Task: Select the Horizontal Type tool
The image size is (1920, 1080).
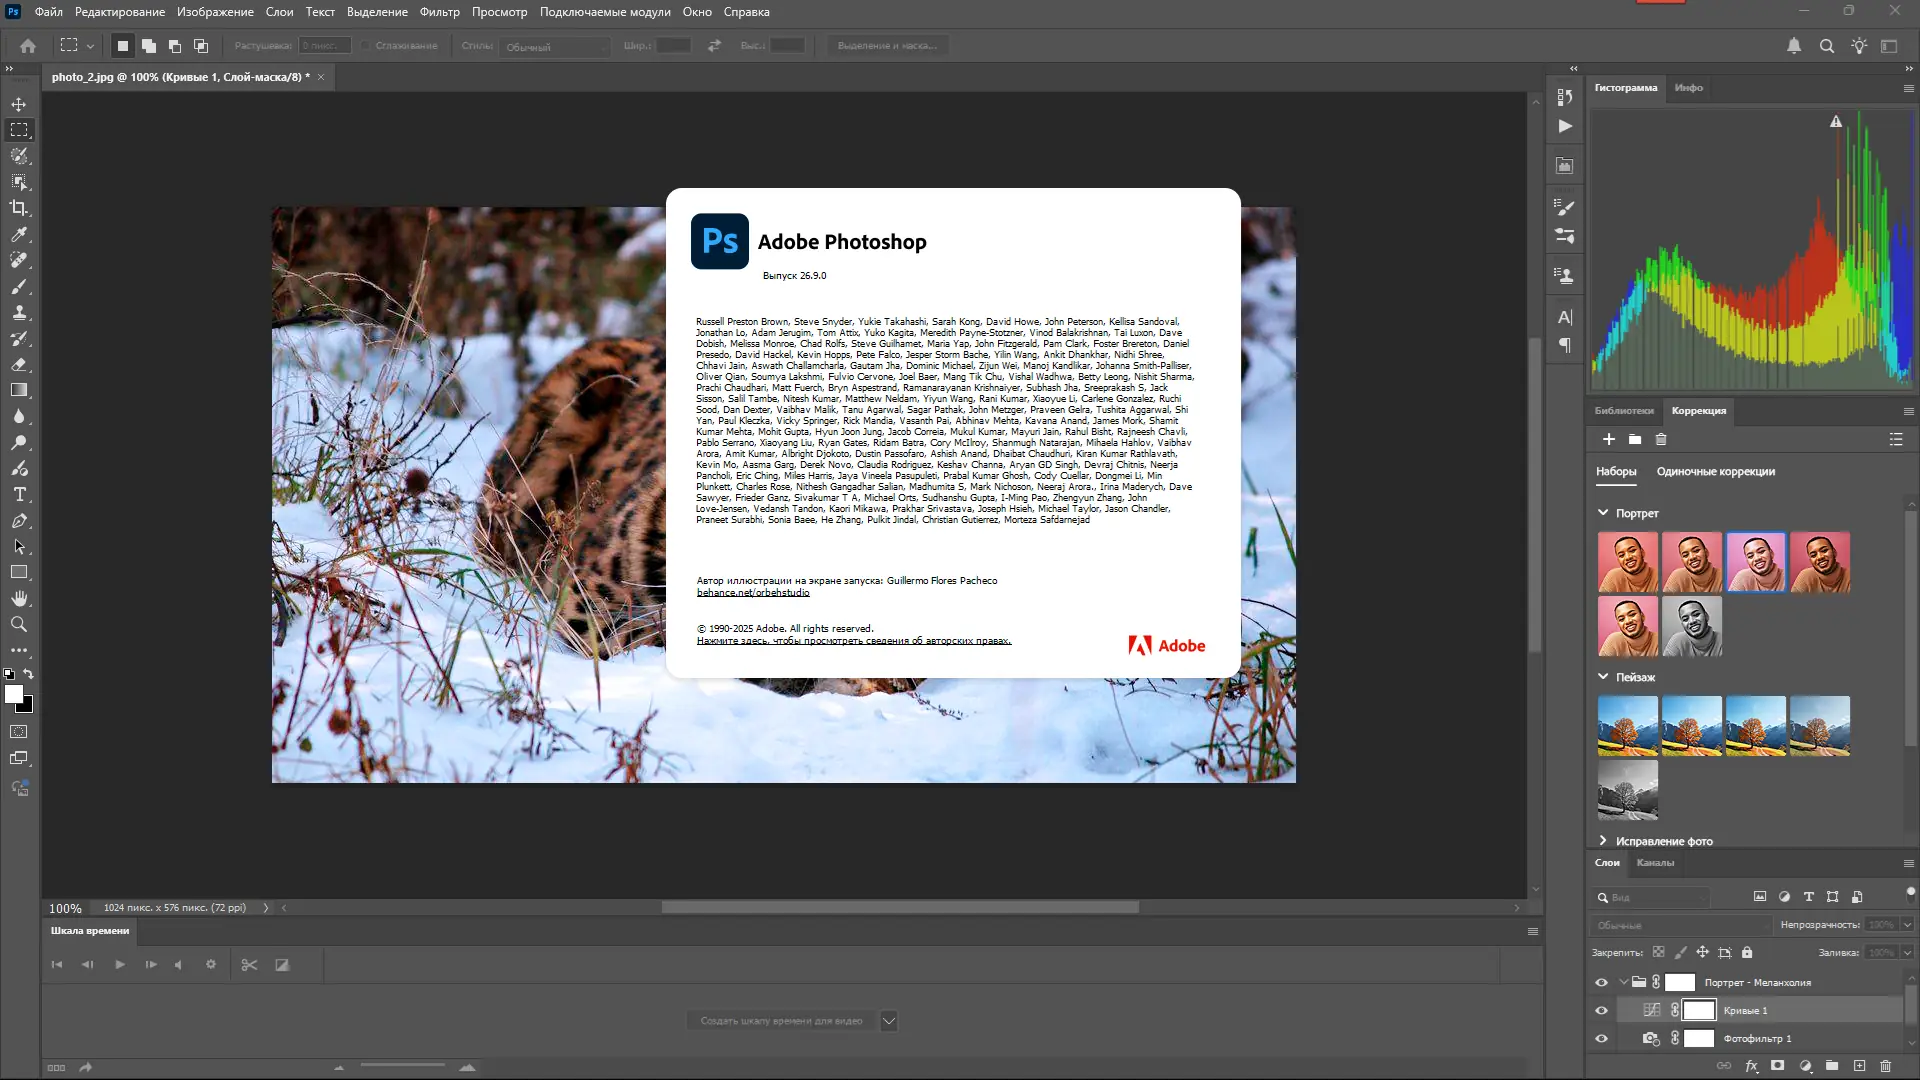Action: click(x=18, y=494)
